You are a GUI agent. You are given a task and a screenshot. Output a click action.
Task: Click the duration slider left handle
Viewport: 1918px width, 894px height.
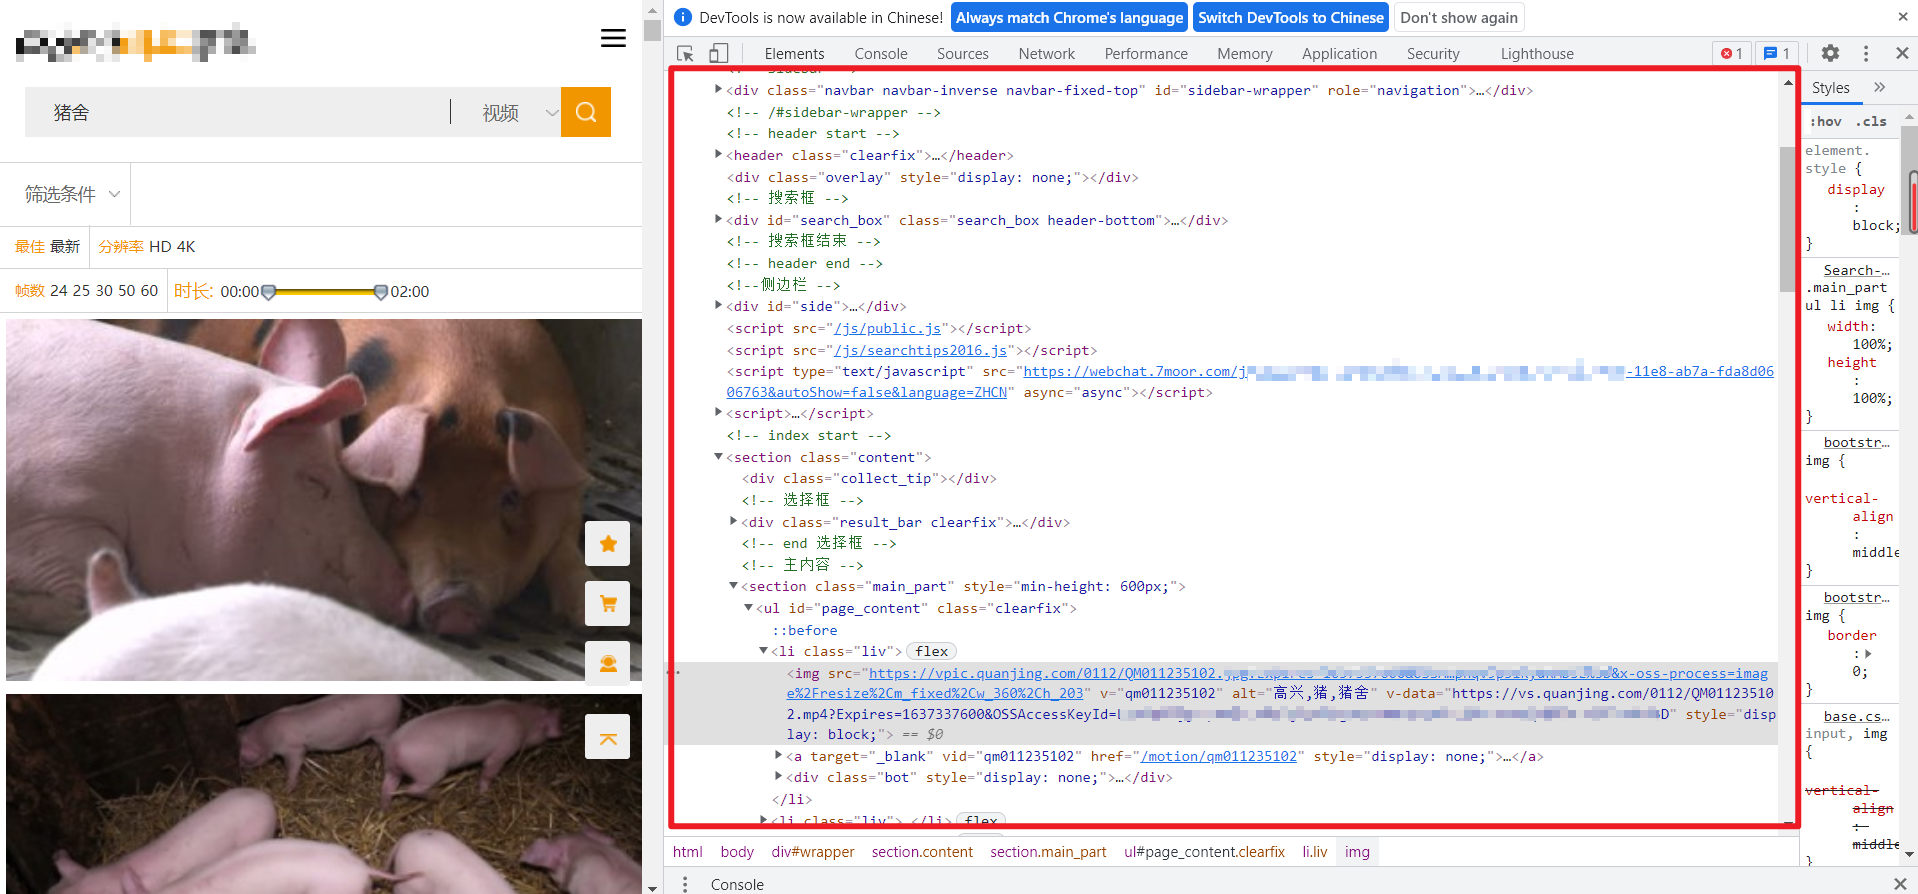(268, 292)
